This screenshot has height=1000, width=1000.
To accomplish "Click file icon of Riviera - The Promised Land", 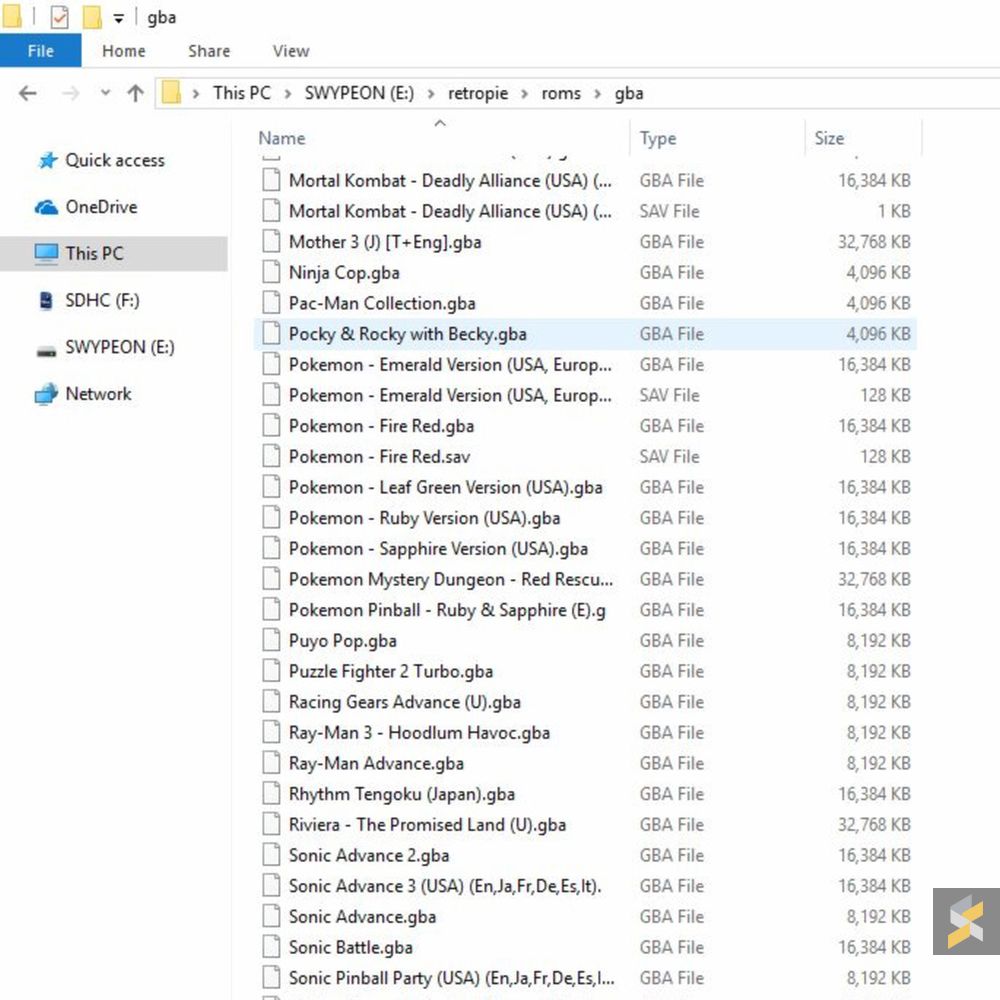I will (x=271, y=823).
